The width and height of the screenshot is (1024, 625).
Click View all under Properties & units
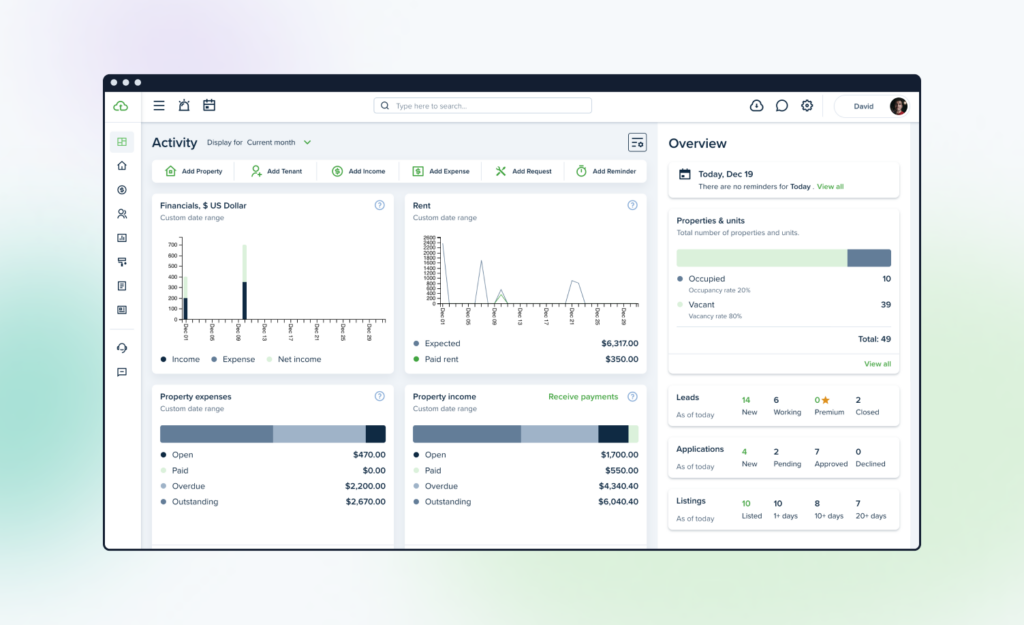coord(877,364)
